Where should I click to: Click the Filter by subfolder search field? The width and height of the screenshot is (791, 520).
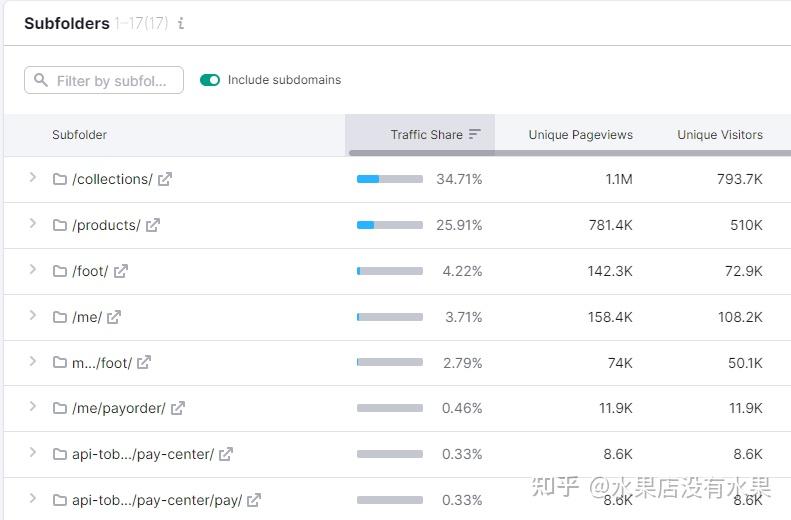(110, 81)
